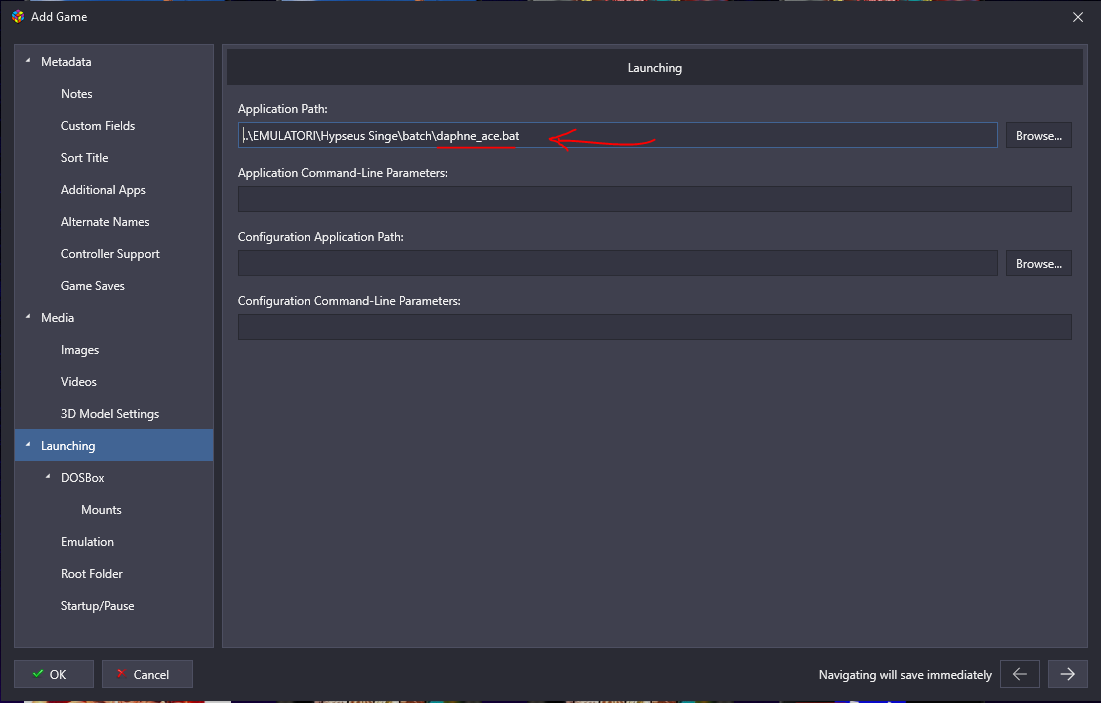Select Mounts under DOSBox
Screen dimensions: 1101x703
[x=101, y=510]
